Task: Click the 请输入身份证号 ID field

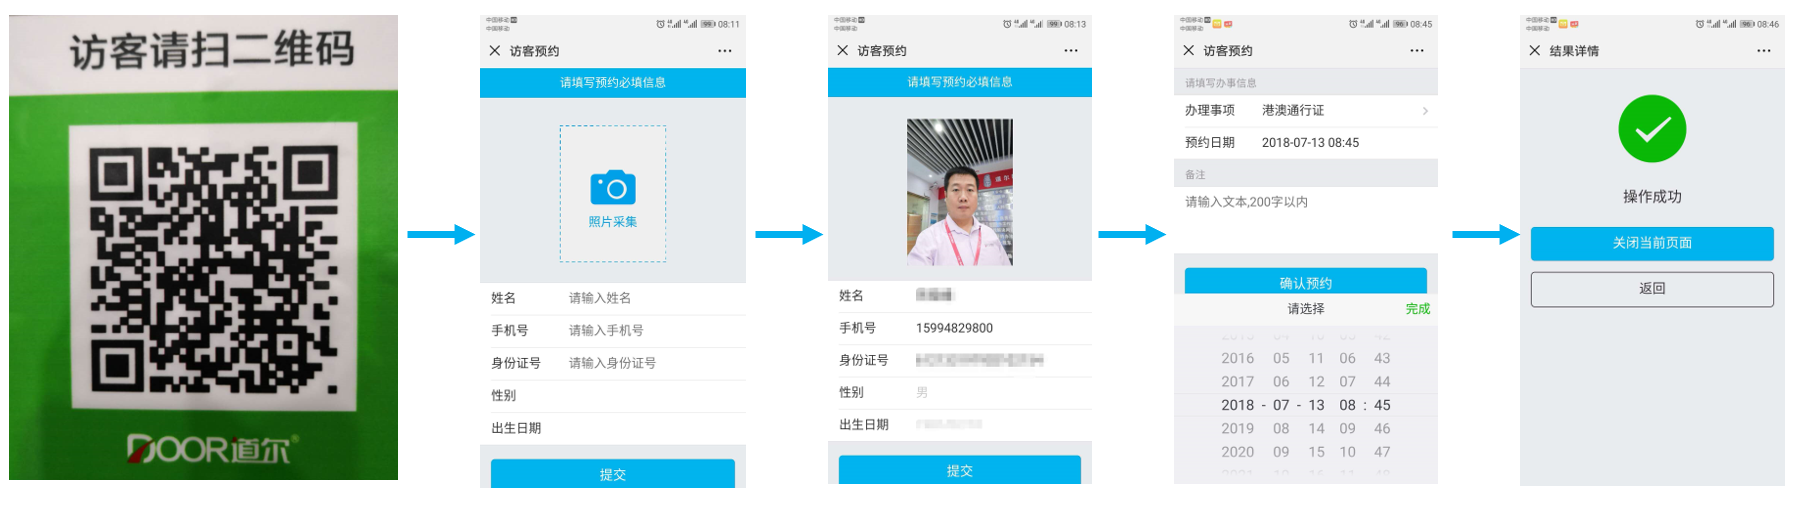Action: click(x=650, y=363)
